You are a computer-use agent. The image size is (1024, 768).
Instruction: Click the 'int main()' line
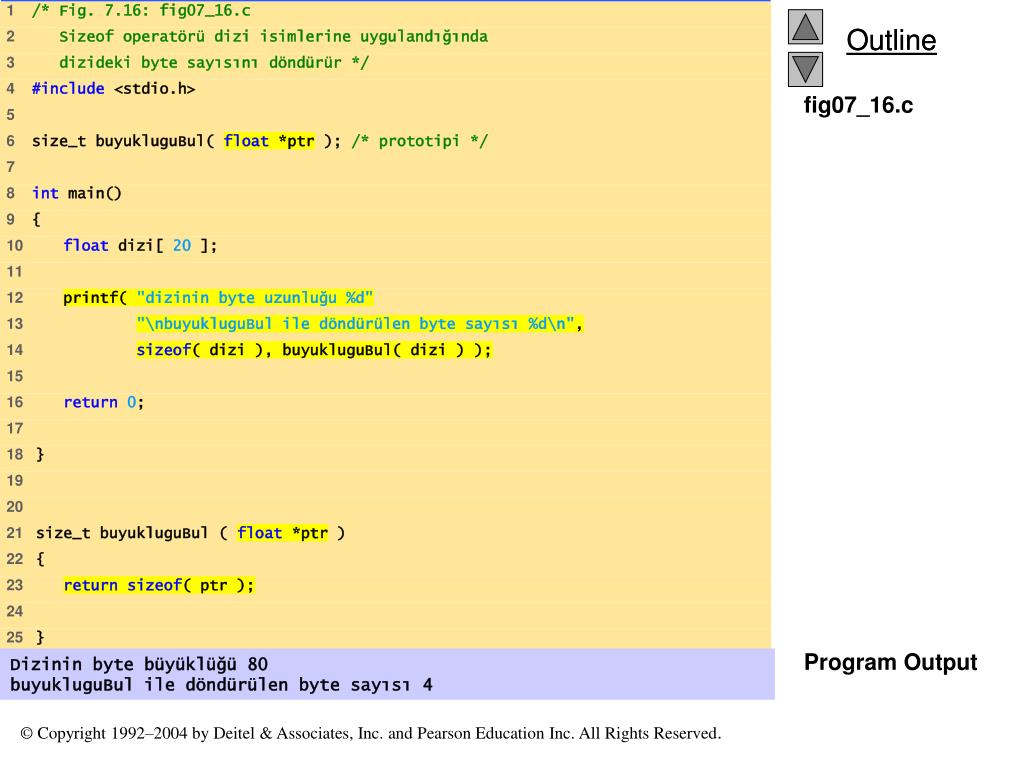click(x=76, y=193)
